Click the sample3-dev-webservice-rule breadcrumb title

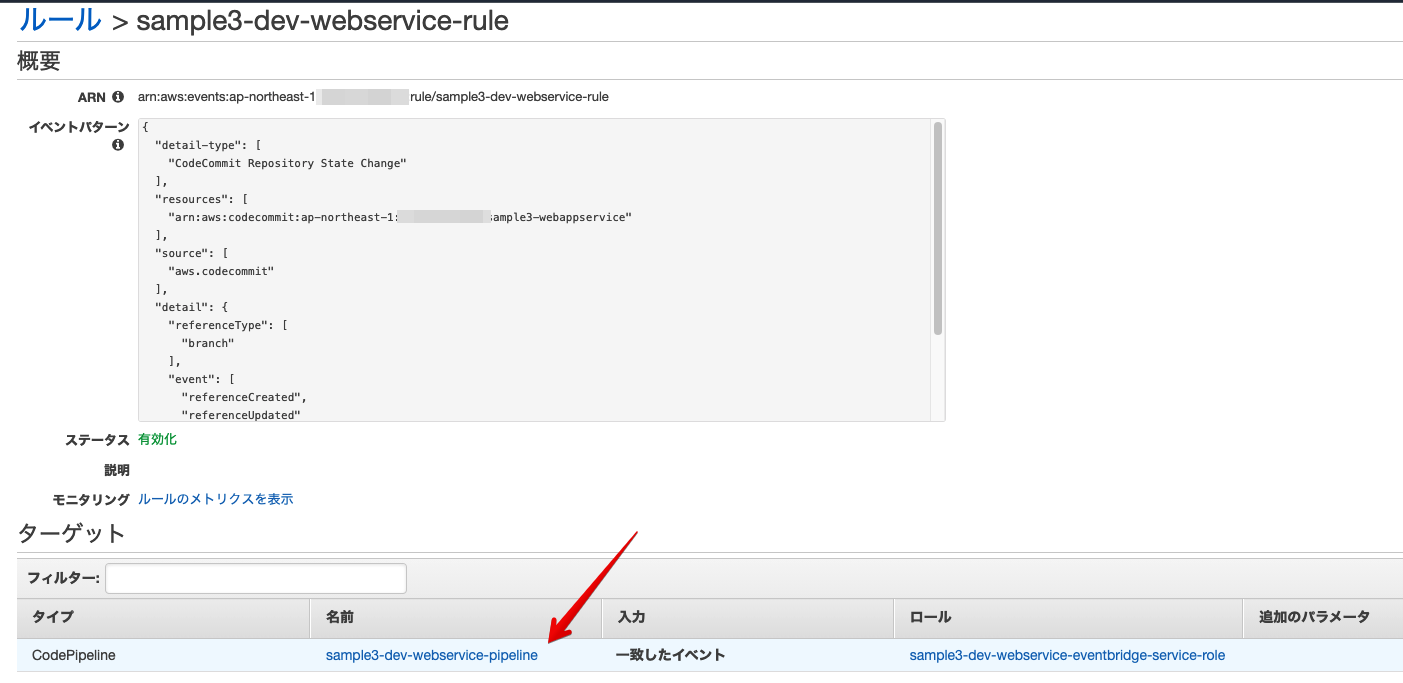(322, 21)
